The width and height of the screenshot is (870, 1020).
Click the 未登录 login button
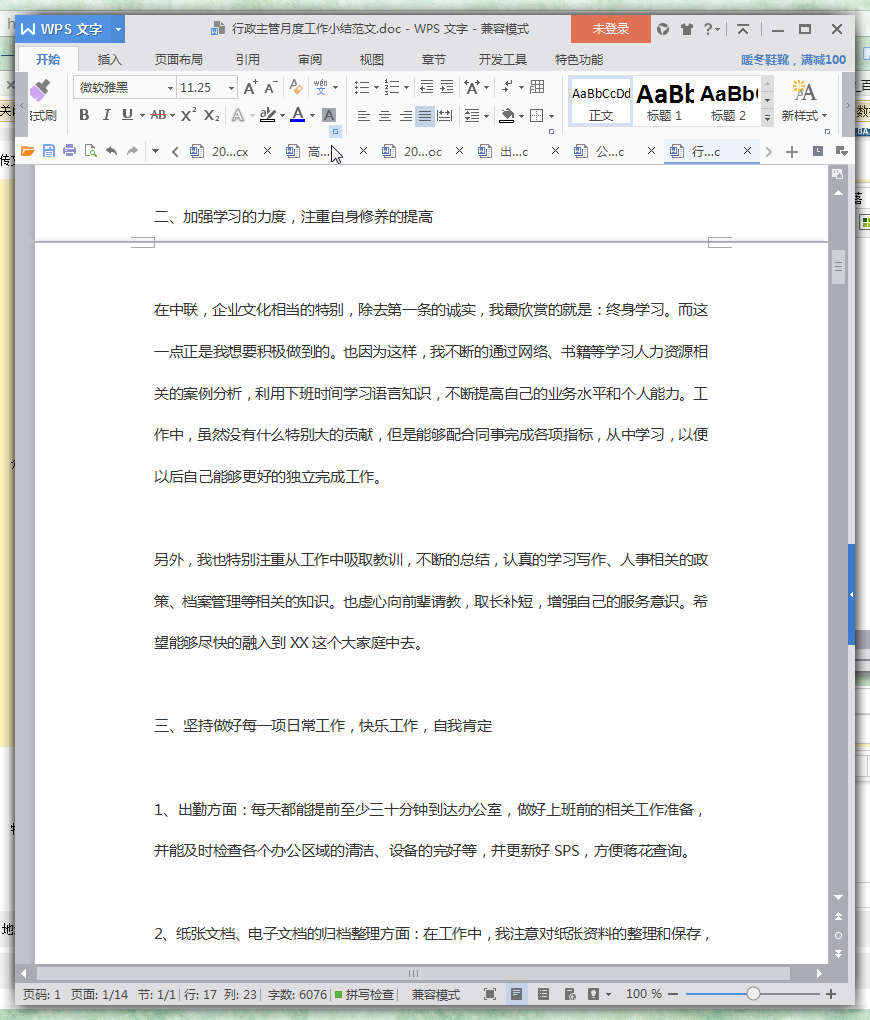pos(610,29)
